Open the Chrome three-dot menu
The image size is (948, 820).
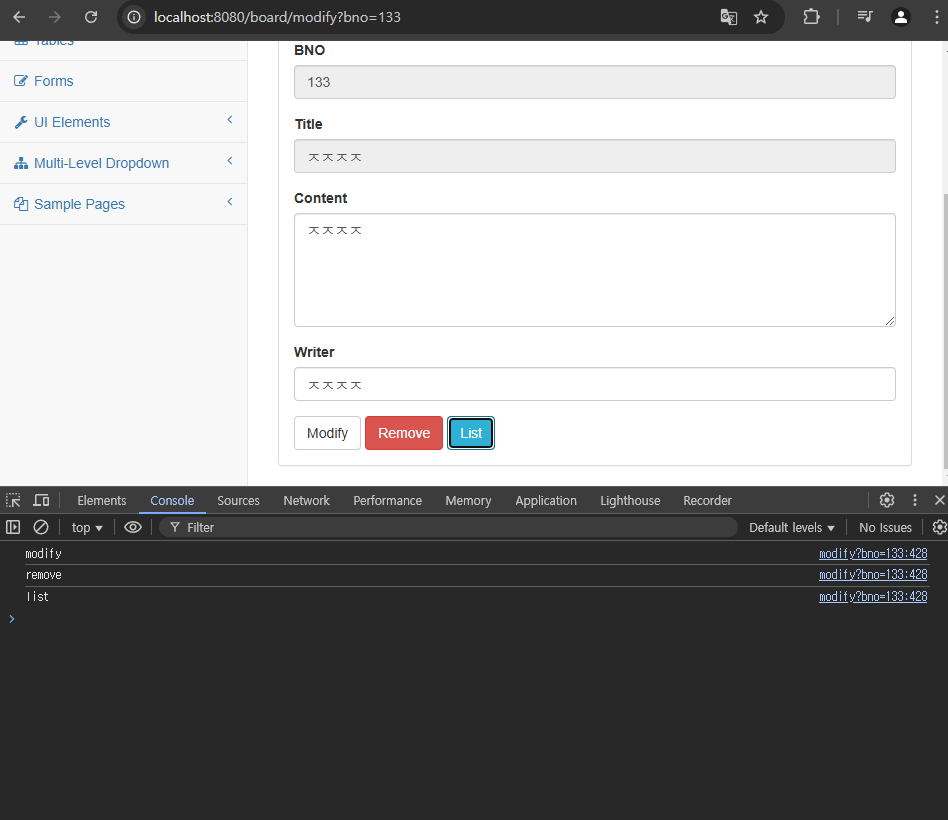[x=937, y=17]
